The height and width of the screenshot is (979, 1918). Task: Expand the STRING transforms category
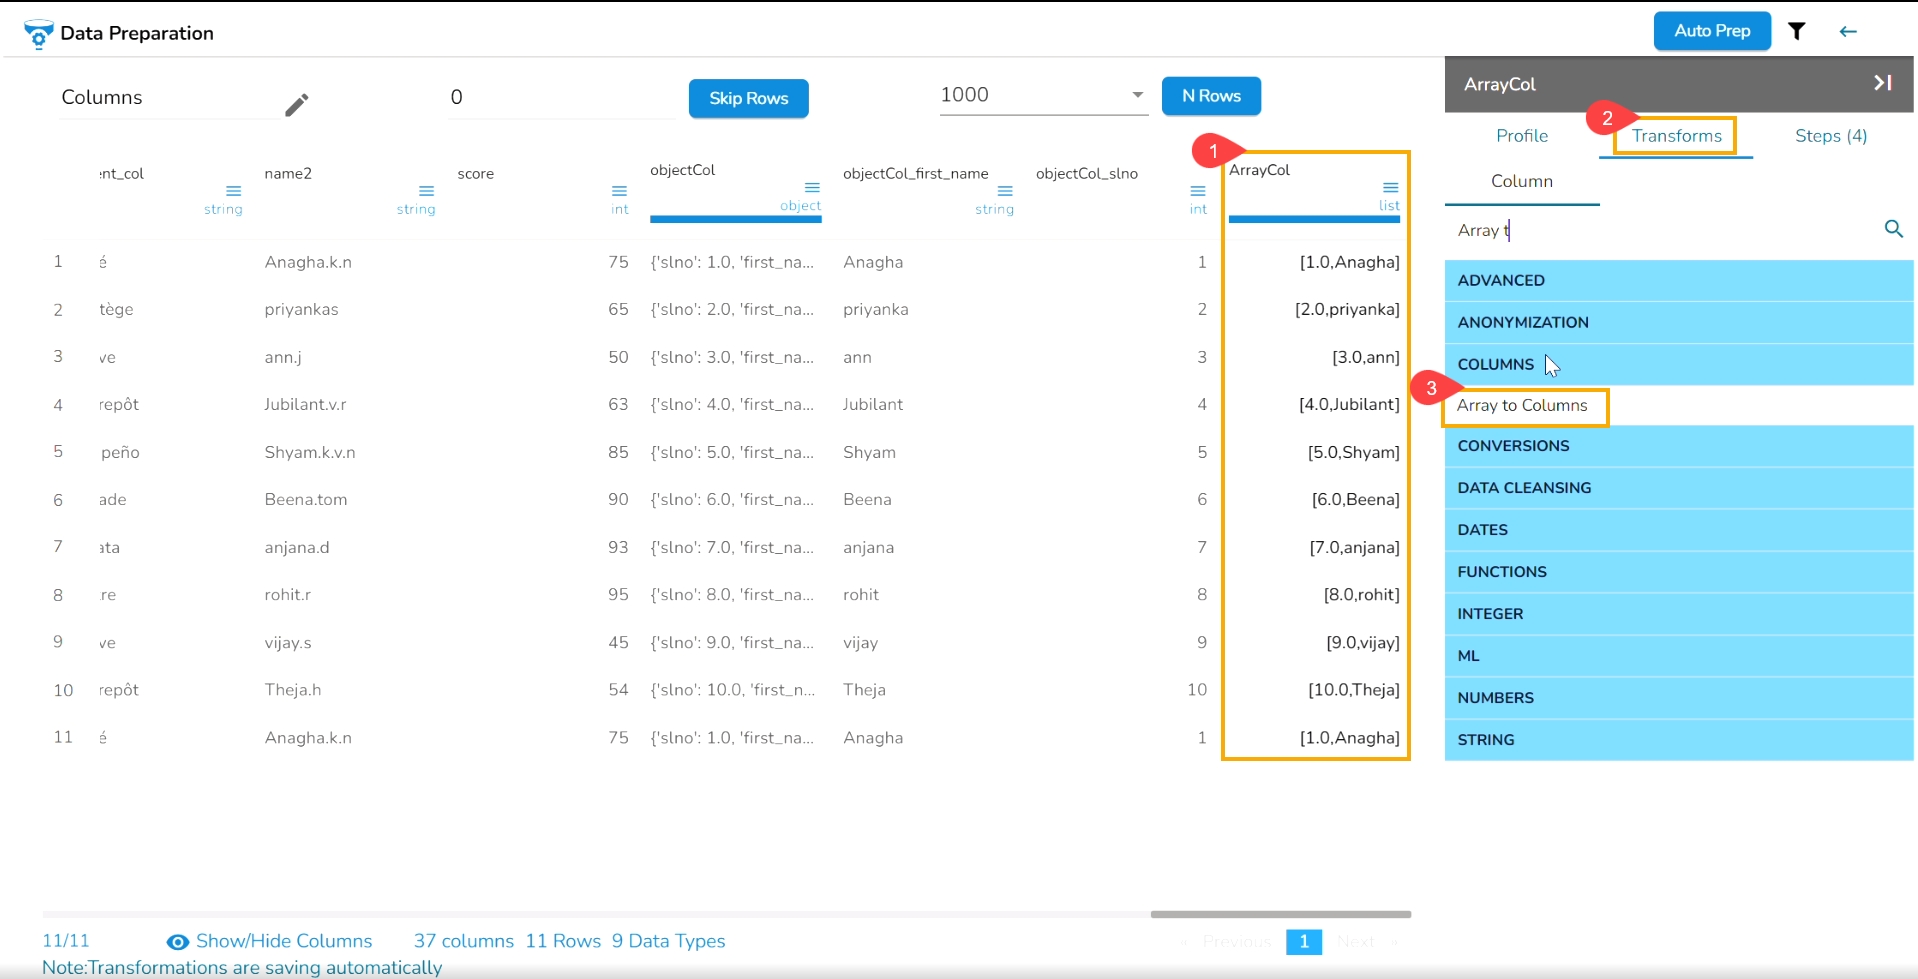(1679, 740)
